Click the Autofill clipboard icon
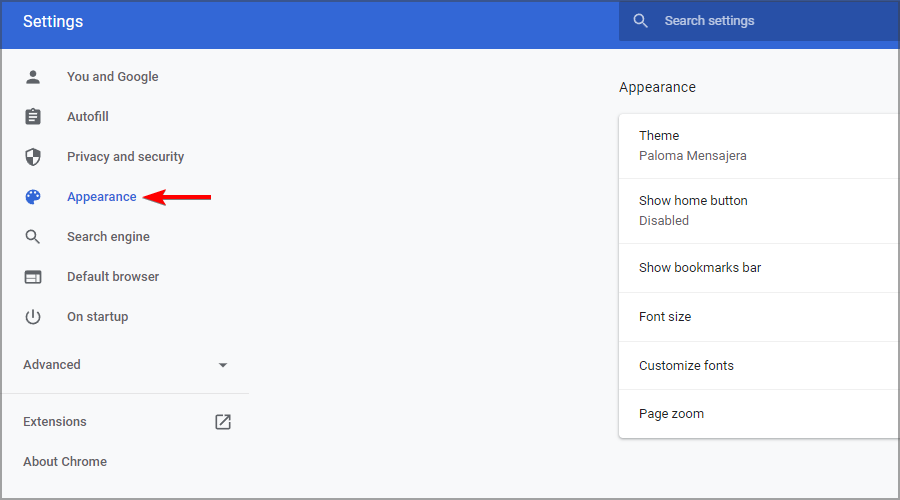The width and height of the screenshot is (900, 500). tap(33, 117)
